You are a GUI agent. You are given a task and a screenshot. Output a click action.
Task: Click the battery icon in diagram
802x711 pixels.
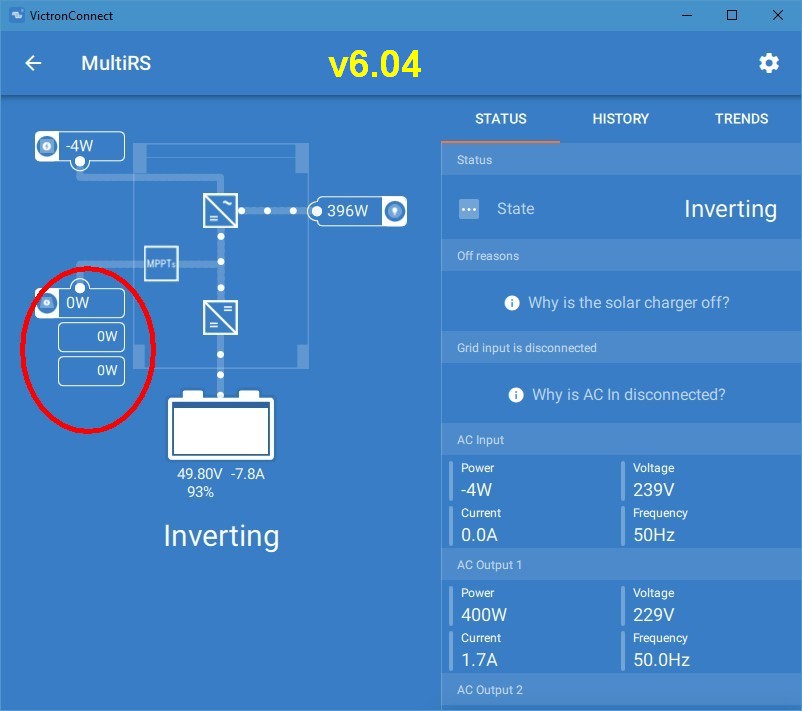coord(221,425)
